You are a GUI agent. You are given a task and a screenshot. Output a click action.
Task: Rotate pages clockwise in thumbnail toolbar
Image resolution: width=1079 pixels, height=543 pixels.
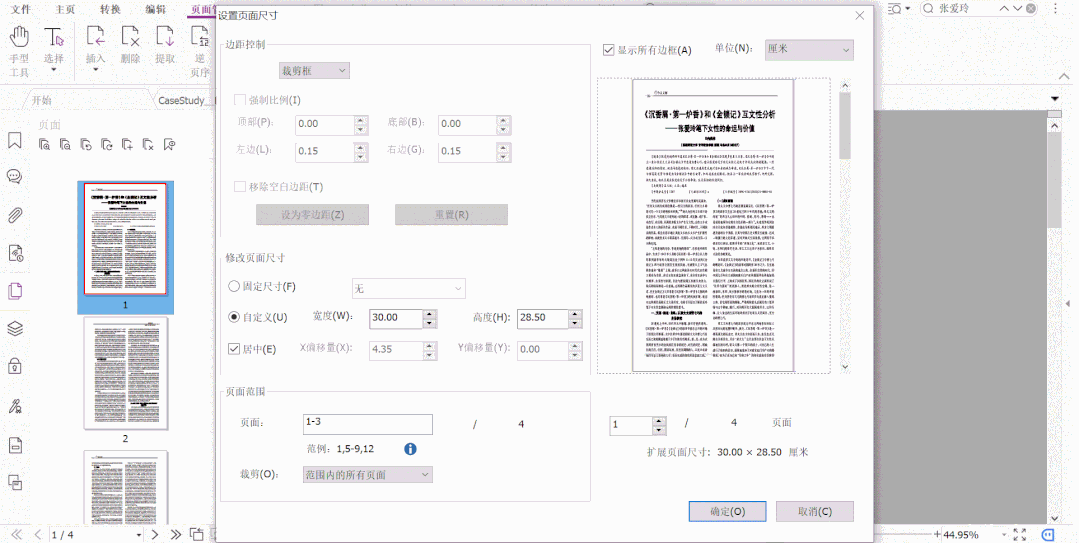pos(107,145)
